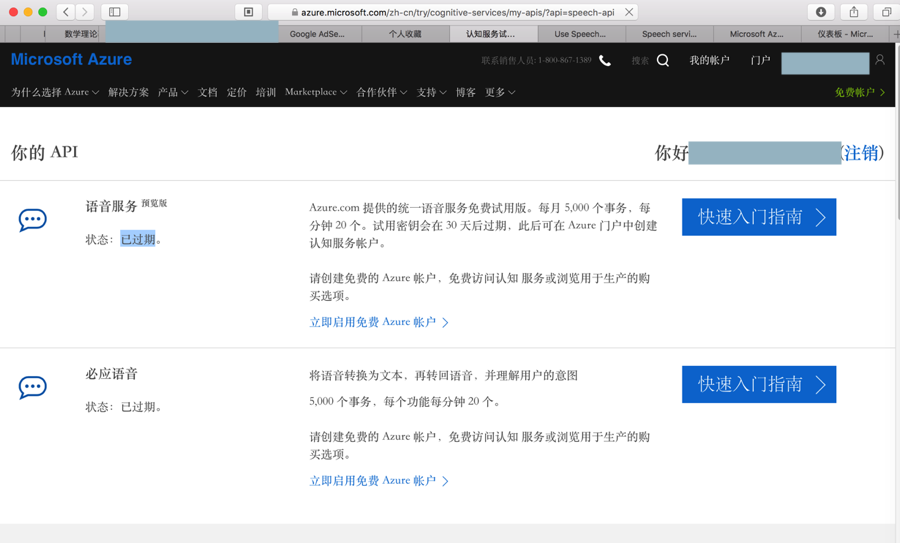The width and height of the screenshot is (900, 543).
Task: Click the address bar URL field
Action: point(453,11)
